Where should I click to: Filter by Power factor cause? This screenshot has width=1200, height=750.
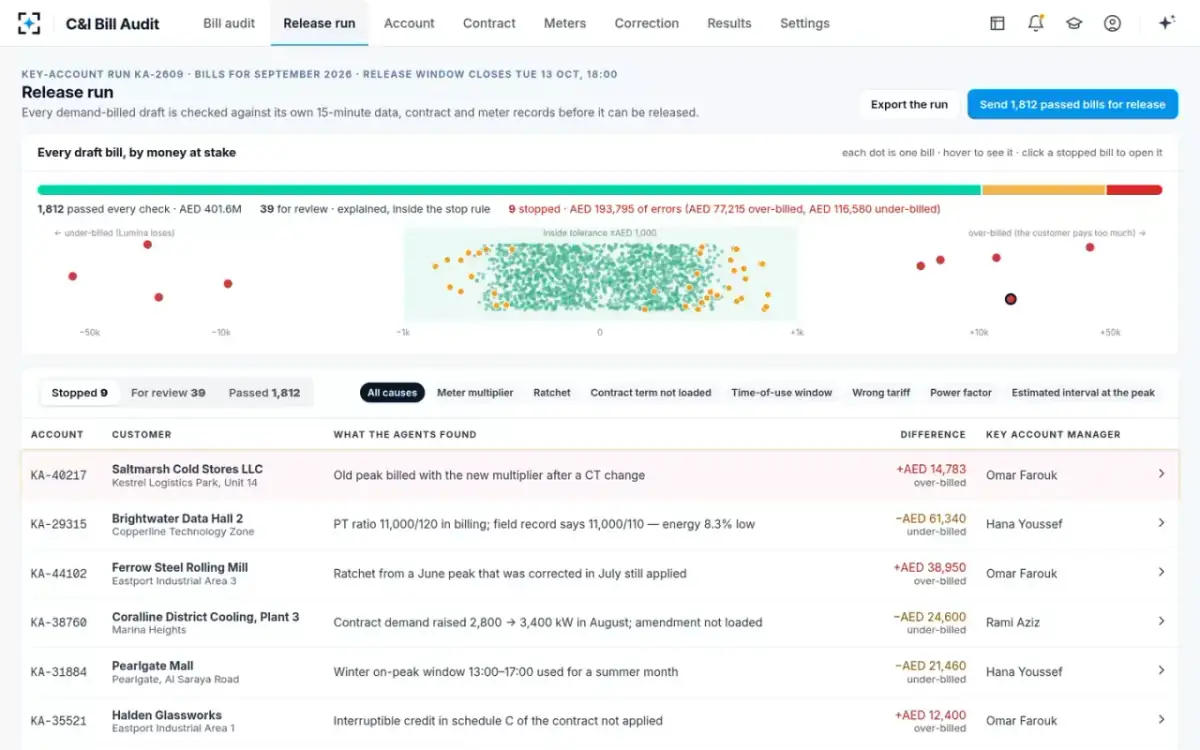tap(961, 393)
